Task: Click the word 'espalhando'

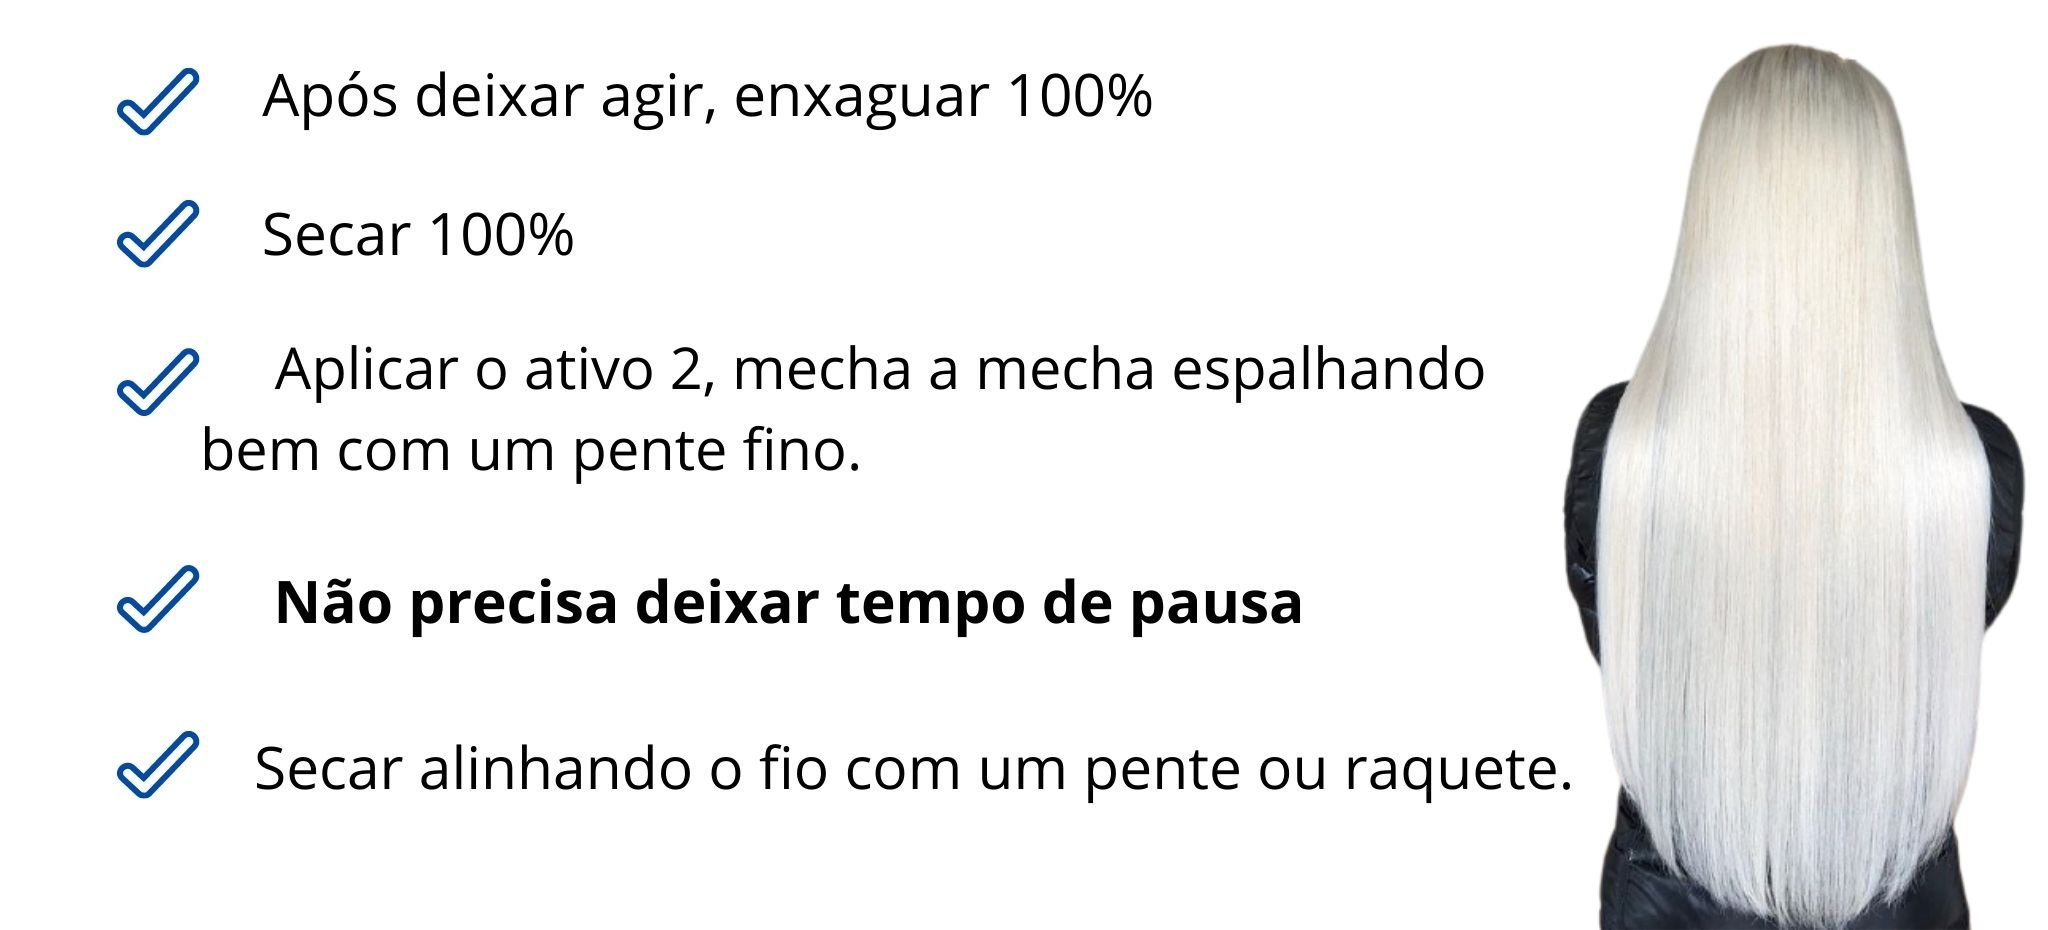Action: point(1328,369)
